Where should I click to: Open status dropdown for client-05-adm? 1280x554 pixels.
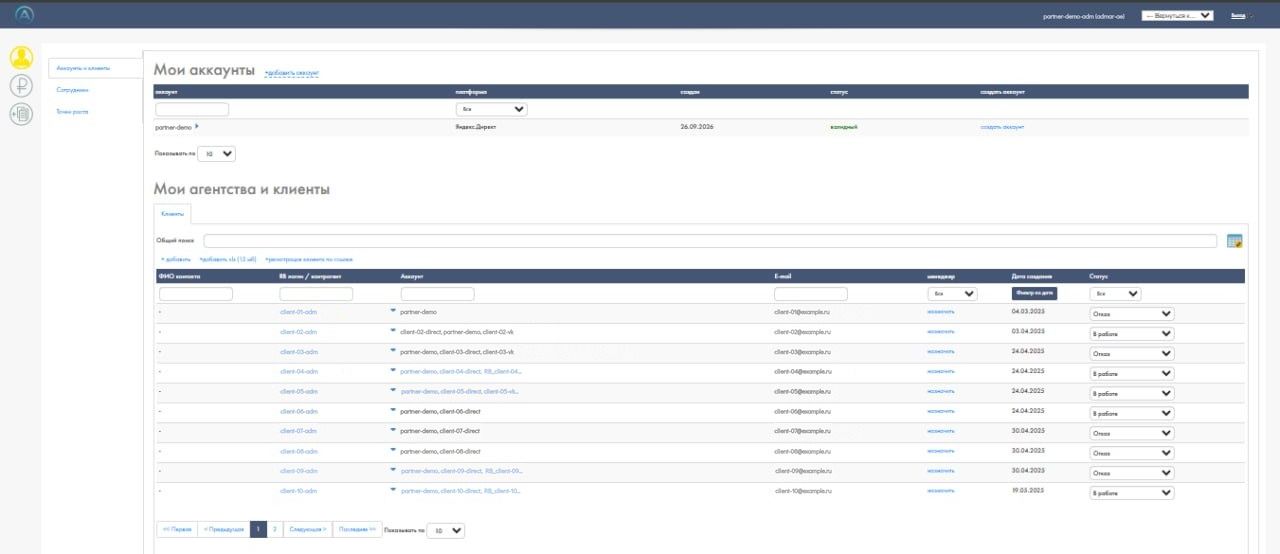click(1132, 393)
